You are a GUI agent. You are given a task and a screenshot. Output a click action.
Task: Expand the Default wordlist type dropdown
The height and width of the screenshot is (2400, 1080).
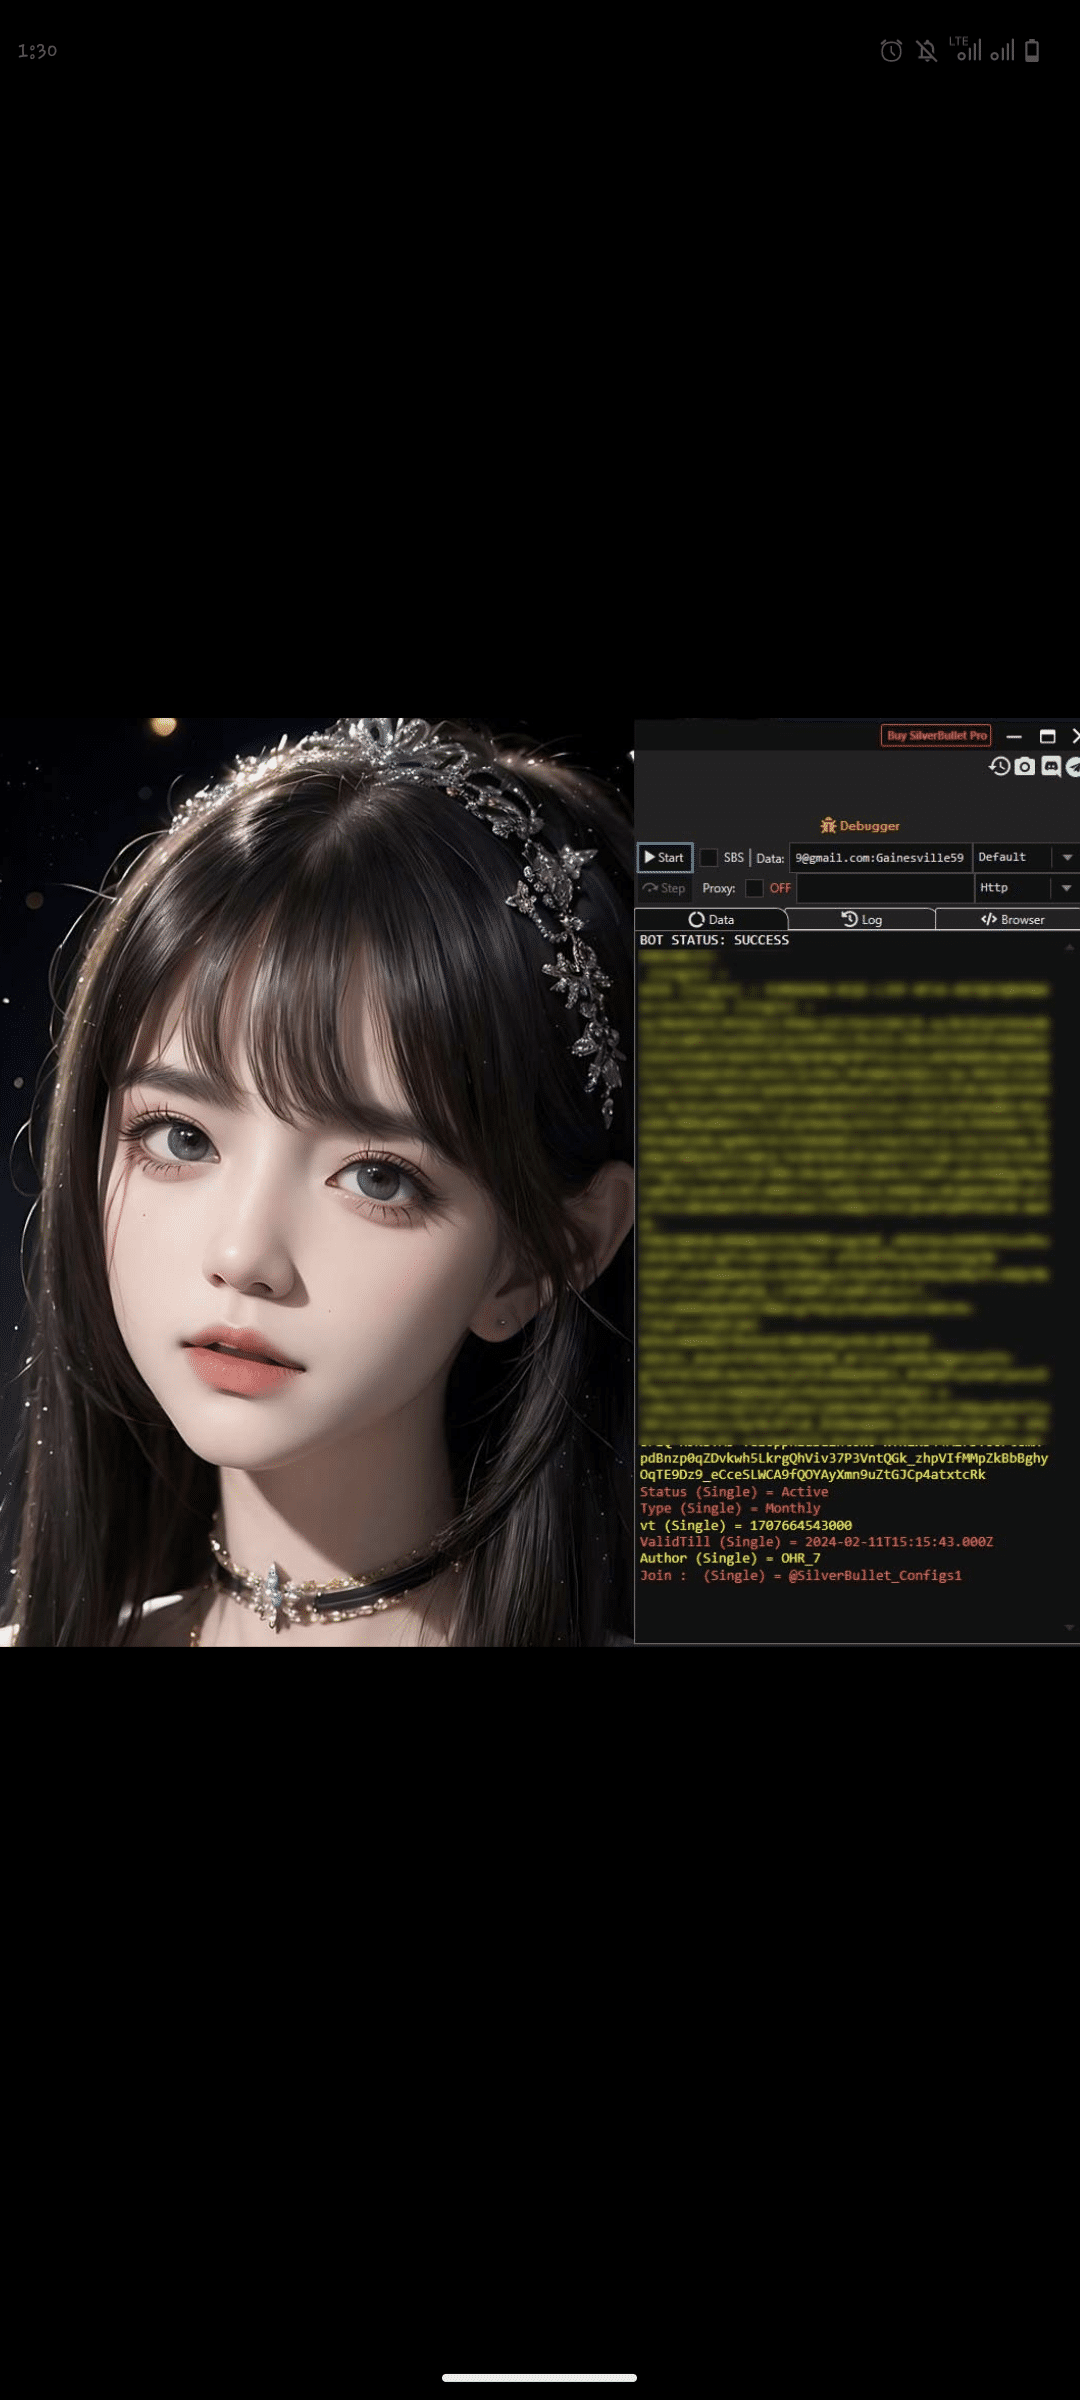pos(1066,858)
